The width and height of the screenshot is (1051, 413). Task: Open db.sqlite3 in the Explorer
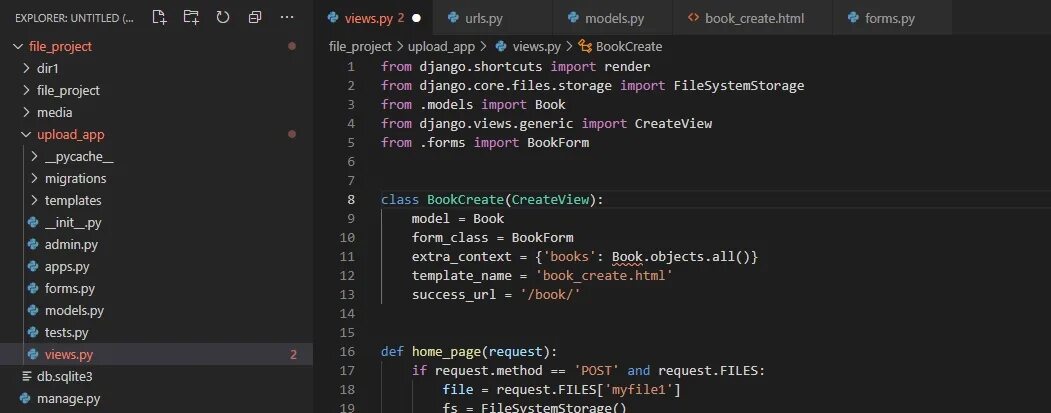pos(64,377)
